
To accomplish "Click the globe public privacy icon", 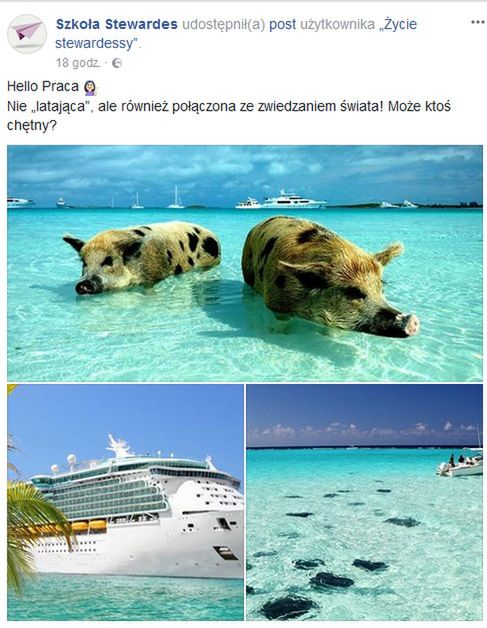I will coord(117,63).
